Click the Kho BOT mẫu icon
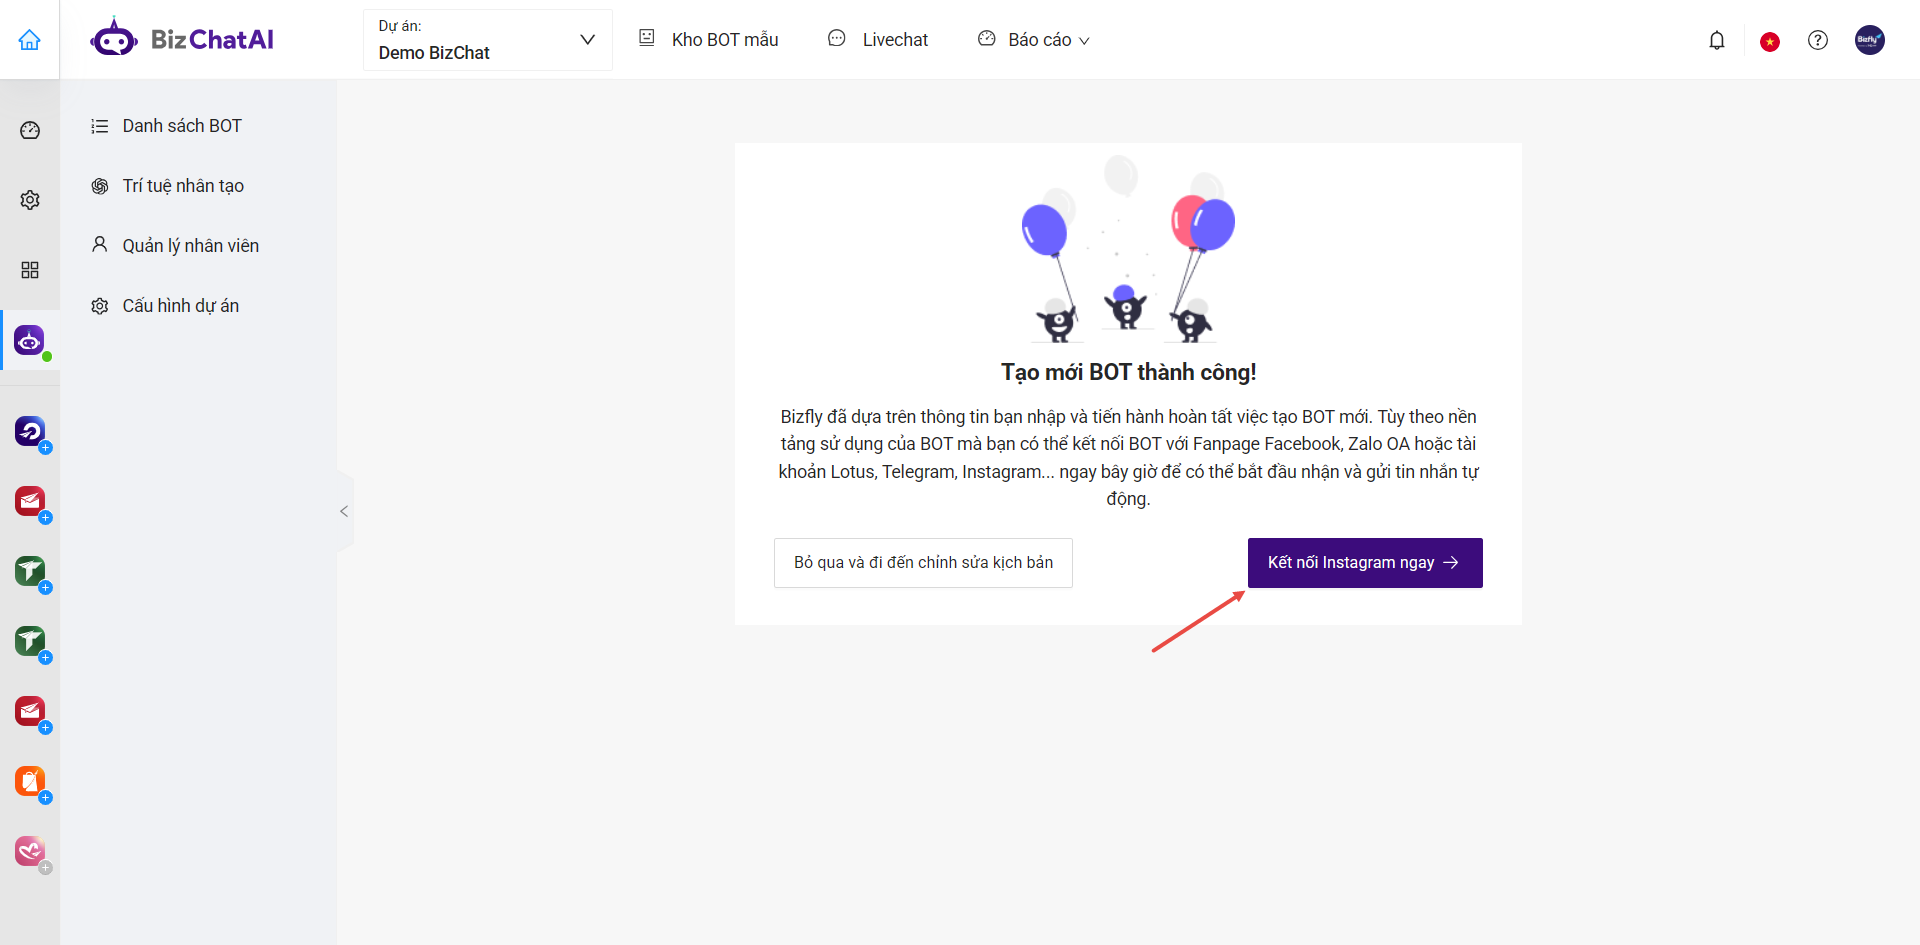Screen dimensions: 1920x945 coord(647,38)
